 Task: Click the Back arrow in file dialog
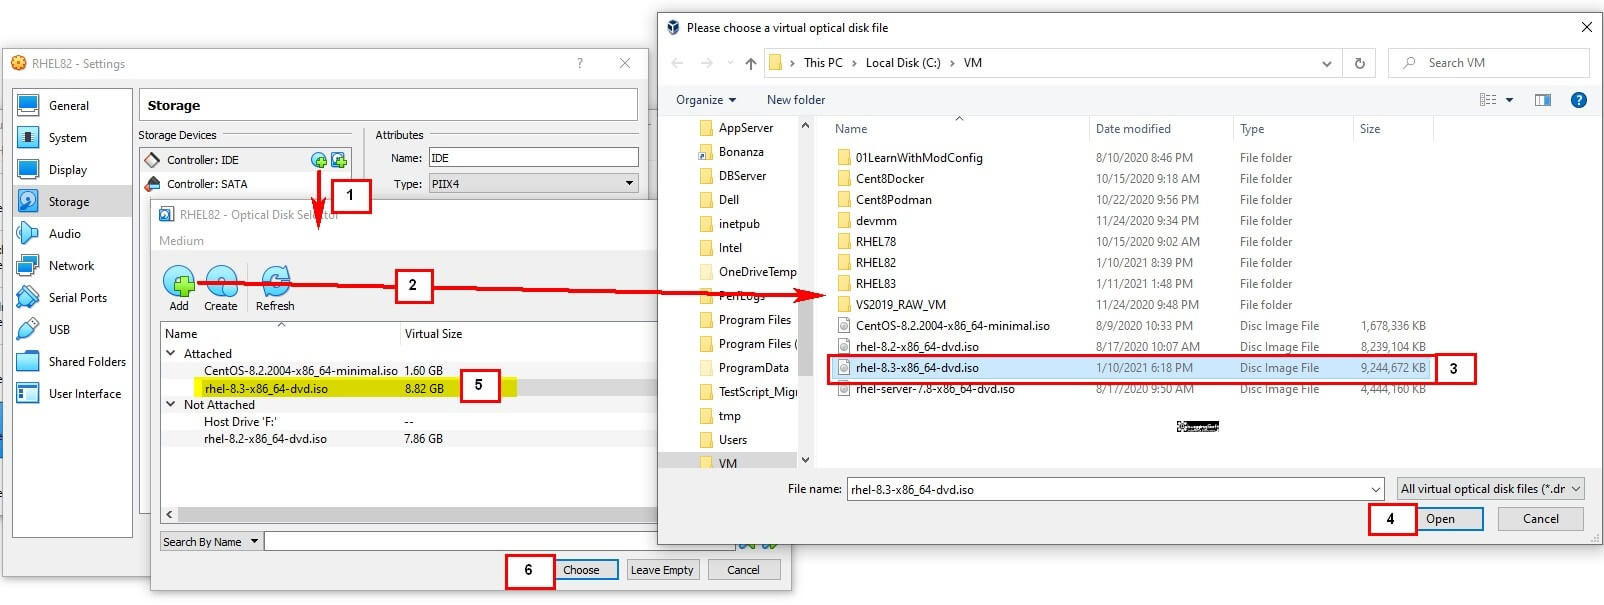point(677,63)
